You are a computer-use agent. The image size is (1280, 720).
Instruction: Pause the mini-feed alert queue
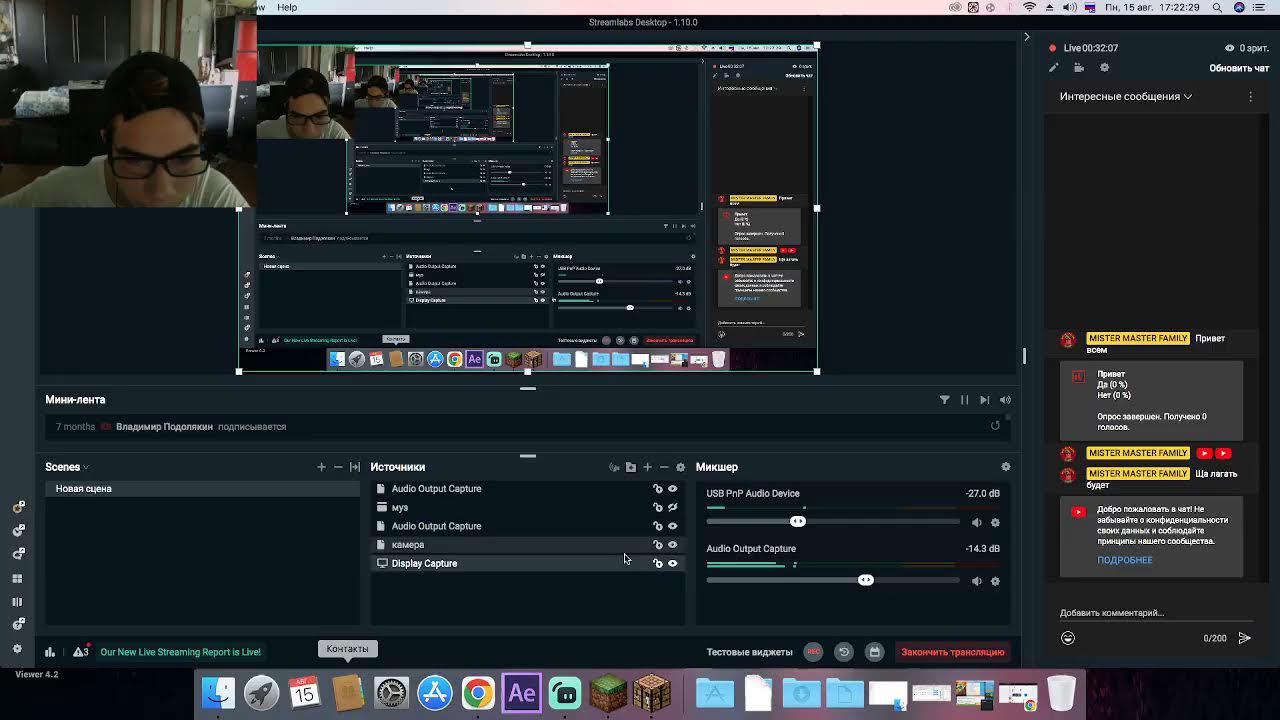964,400
